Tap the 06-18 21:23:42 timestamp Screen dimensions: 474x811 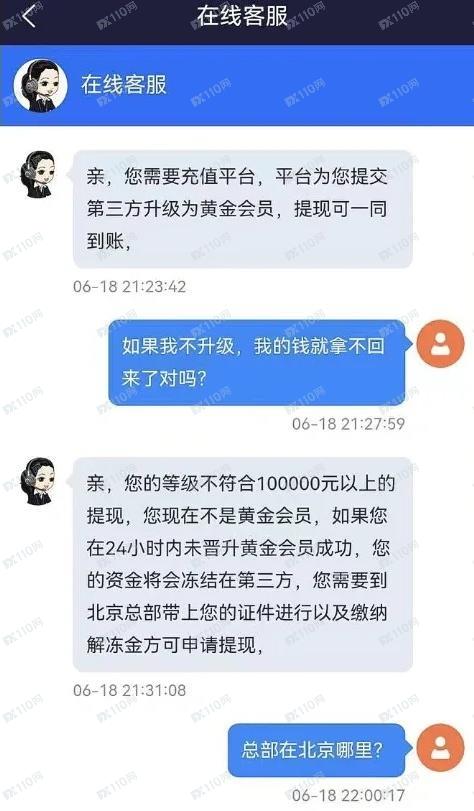point(129,286)
